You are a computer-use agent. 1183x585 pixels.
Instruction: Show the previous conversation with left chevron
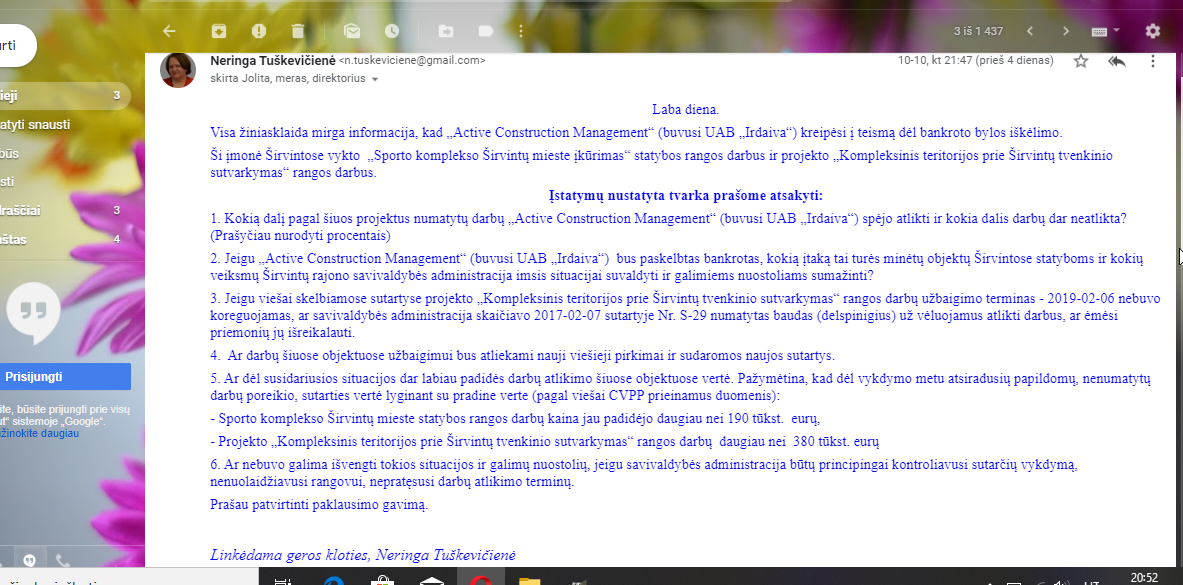(x=1030, y=31)
